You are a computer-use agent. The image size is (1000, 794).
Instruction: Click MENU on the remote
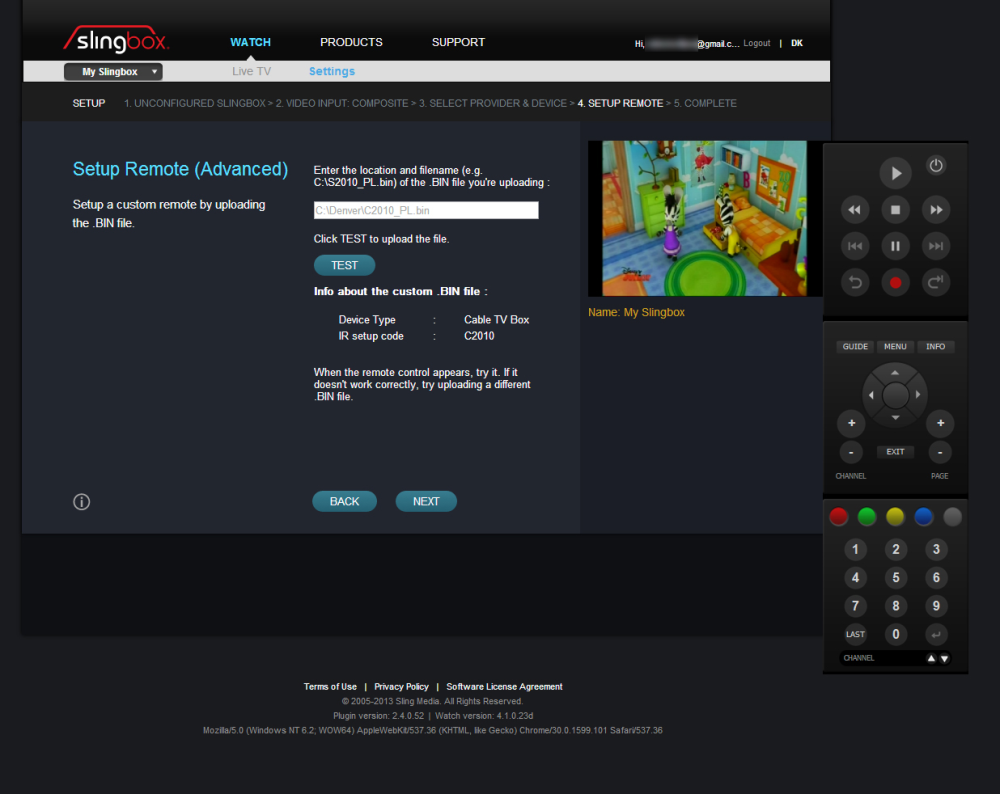tap(895, 346)
